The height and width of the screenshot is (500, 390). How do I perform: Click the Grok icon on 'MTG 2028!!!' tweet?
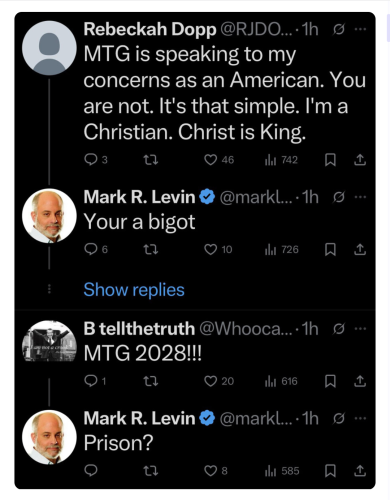(x=338, y=329)
